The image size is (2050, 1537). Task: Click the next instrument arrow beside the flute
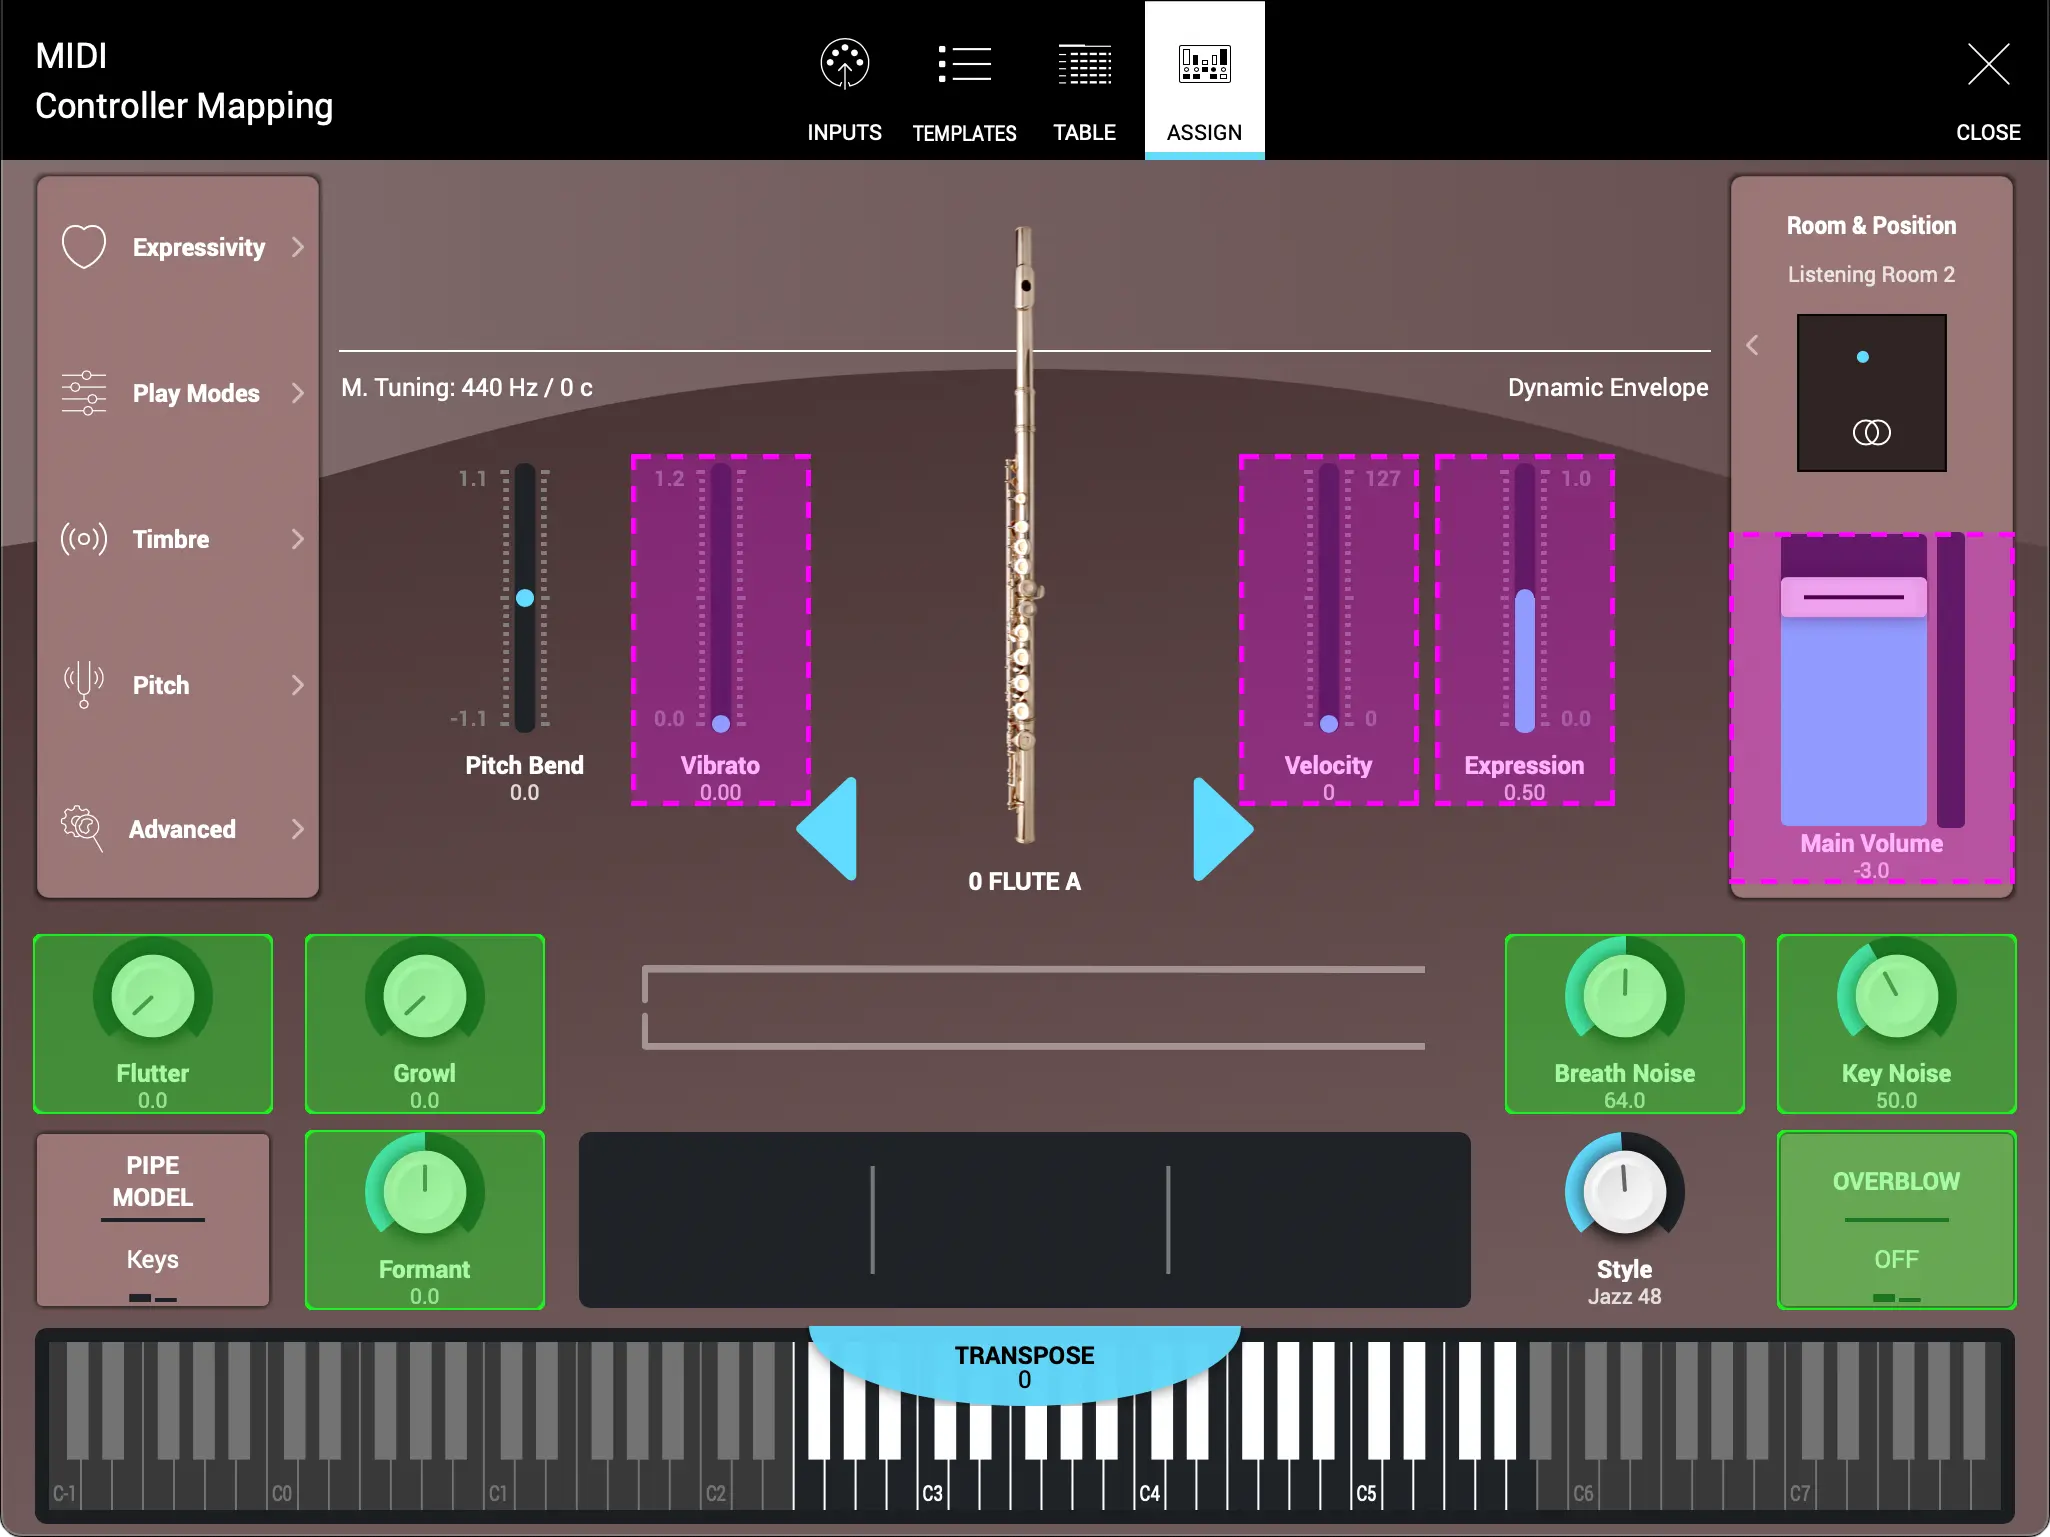pyautogui.click(x=1222, y=827)
